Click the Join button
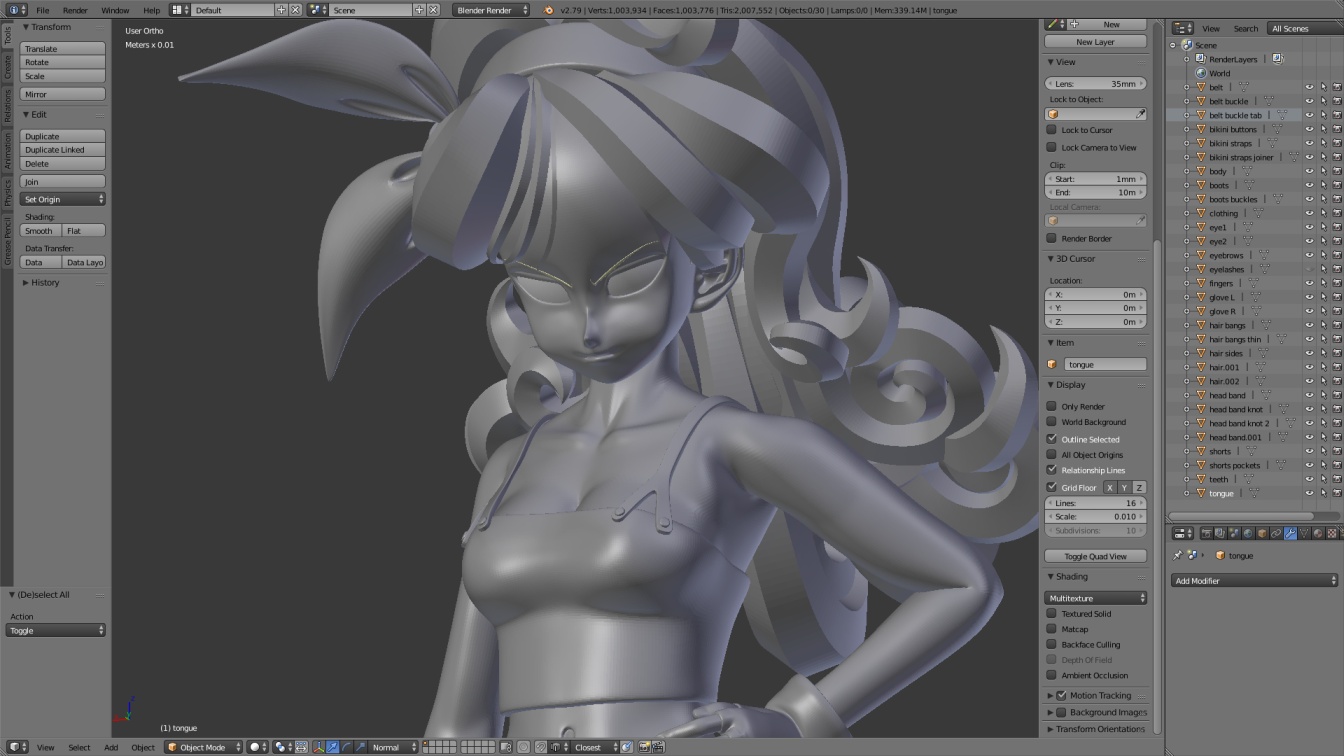1344x756 pixels. [x=63, y=181]
